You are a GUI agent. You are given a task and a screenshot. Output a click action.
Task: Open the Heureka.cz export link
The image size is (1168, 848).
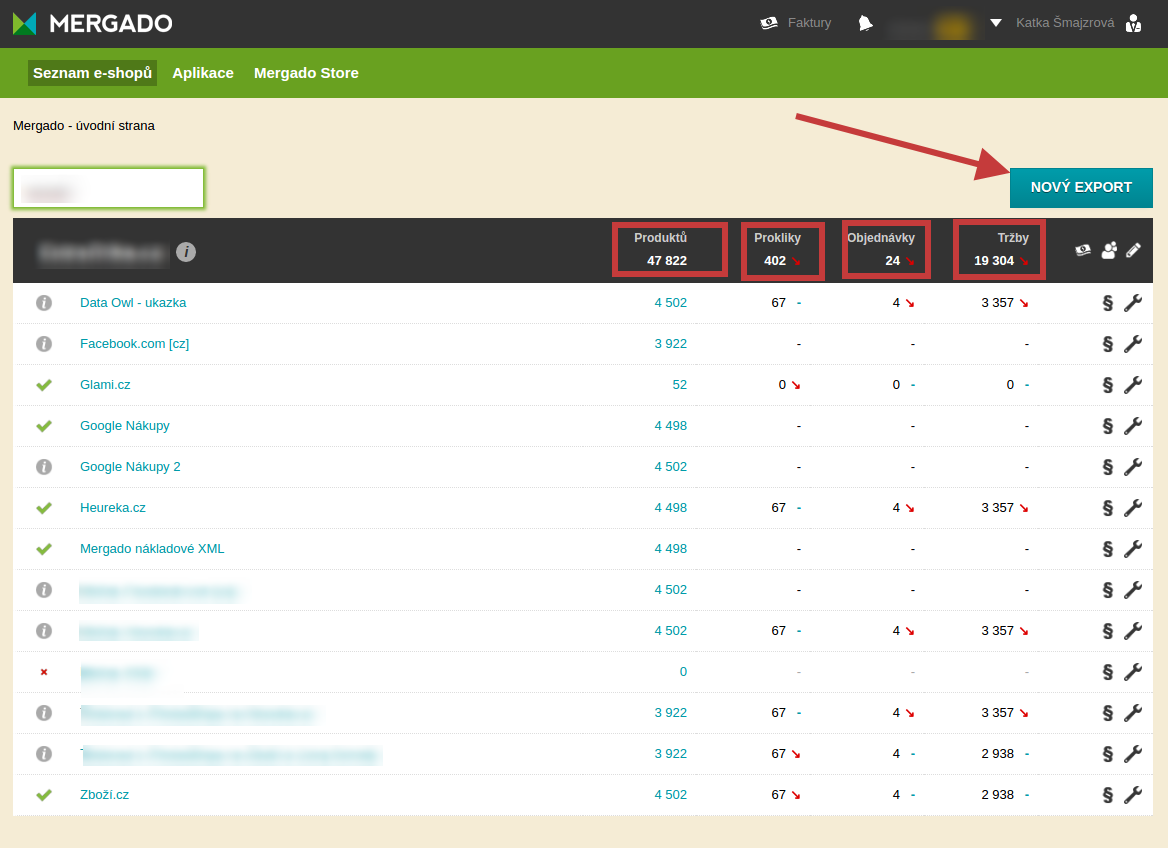[x=113, y=507]
